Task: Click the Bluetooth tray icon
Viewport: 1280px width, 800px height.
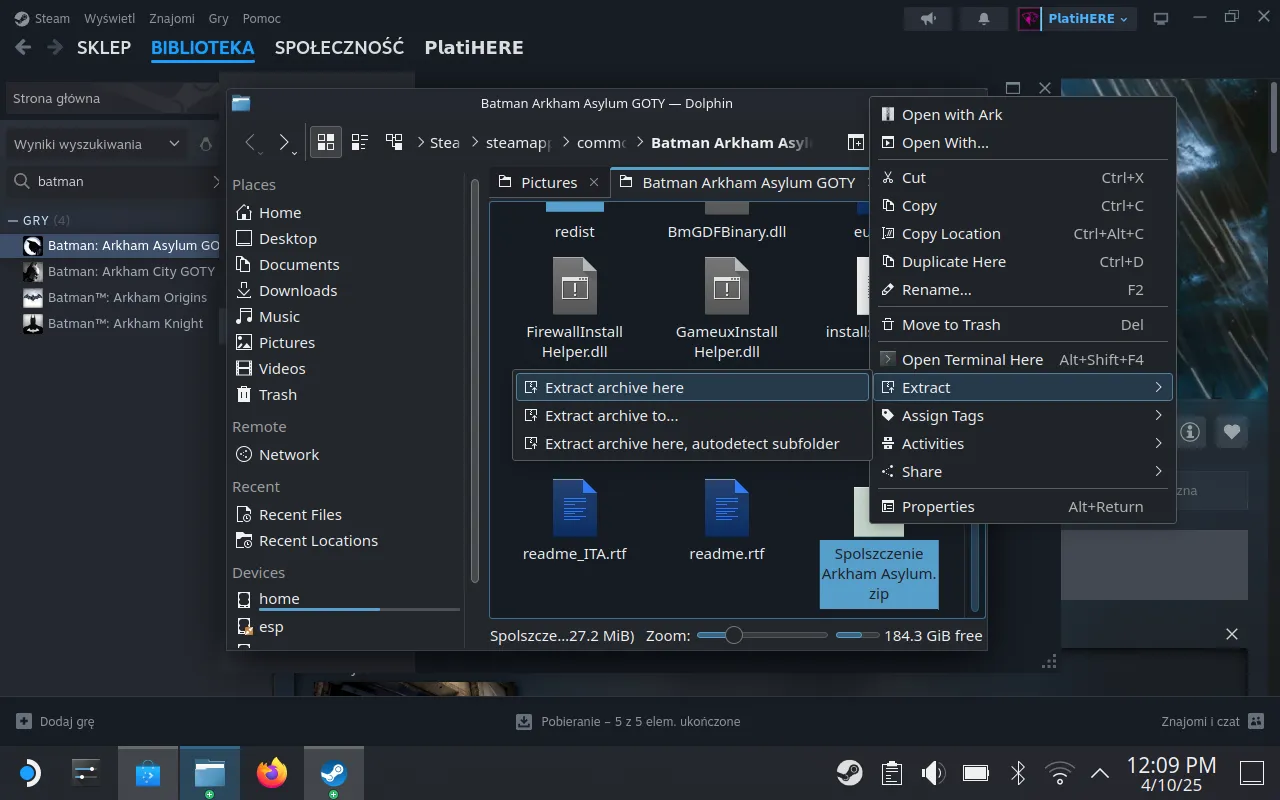Action: pos(1018,772)
